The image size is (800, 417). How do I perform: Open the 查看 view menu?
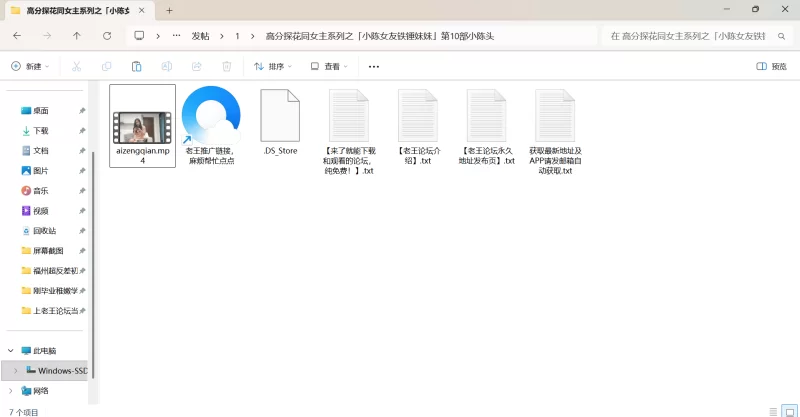pyautogui.click(x=329, y=66)
